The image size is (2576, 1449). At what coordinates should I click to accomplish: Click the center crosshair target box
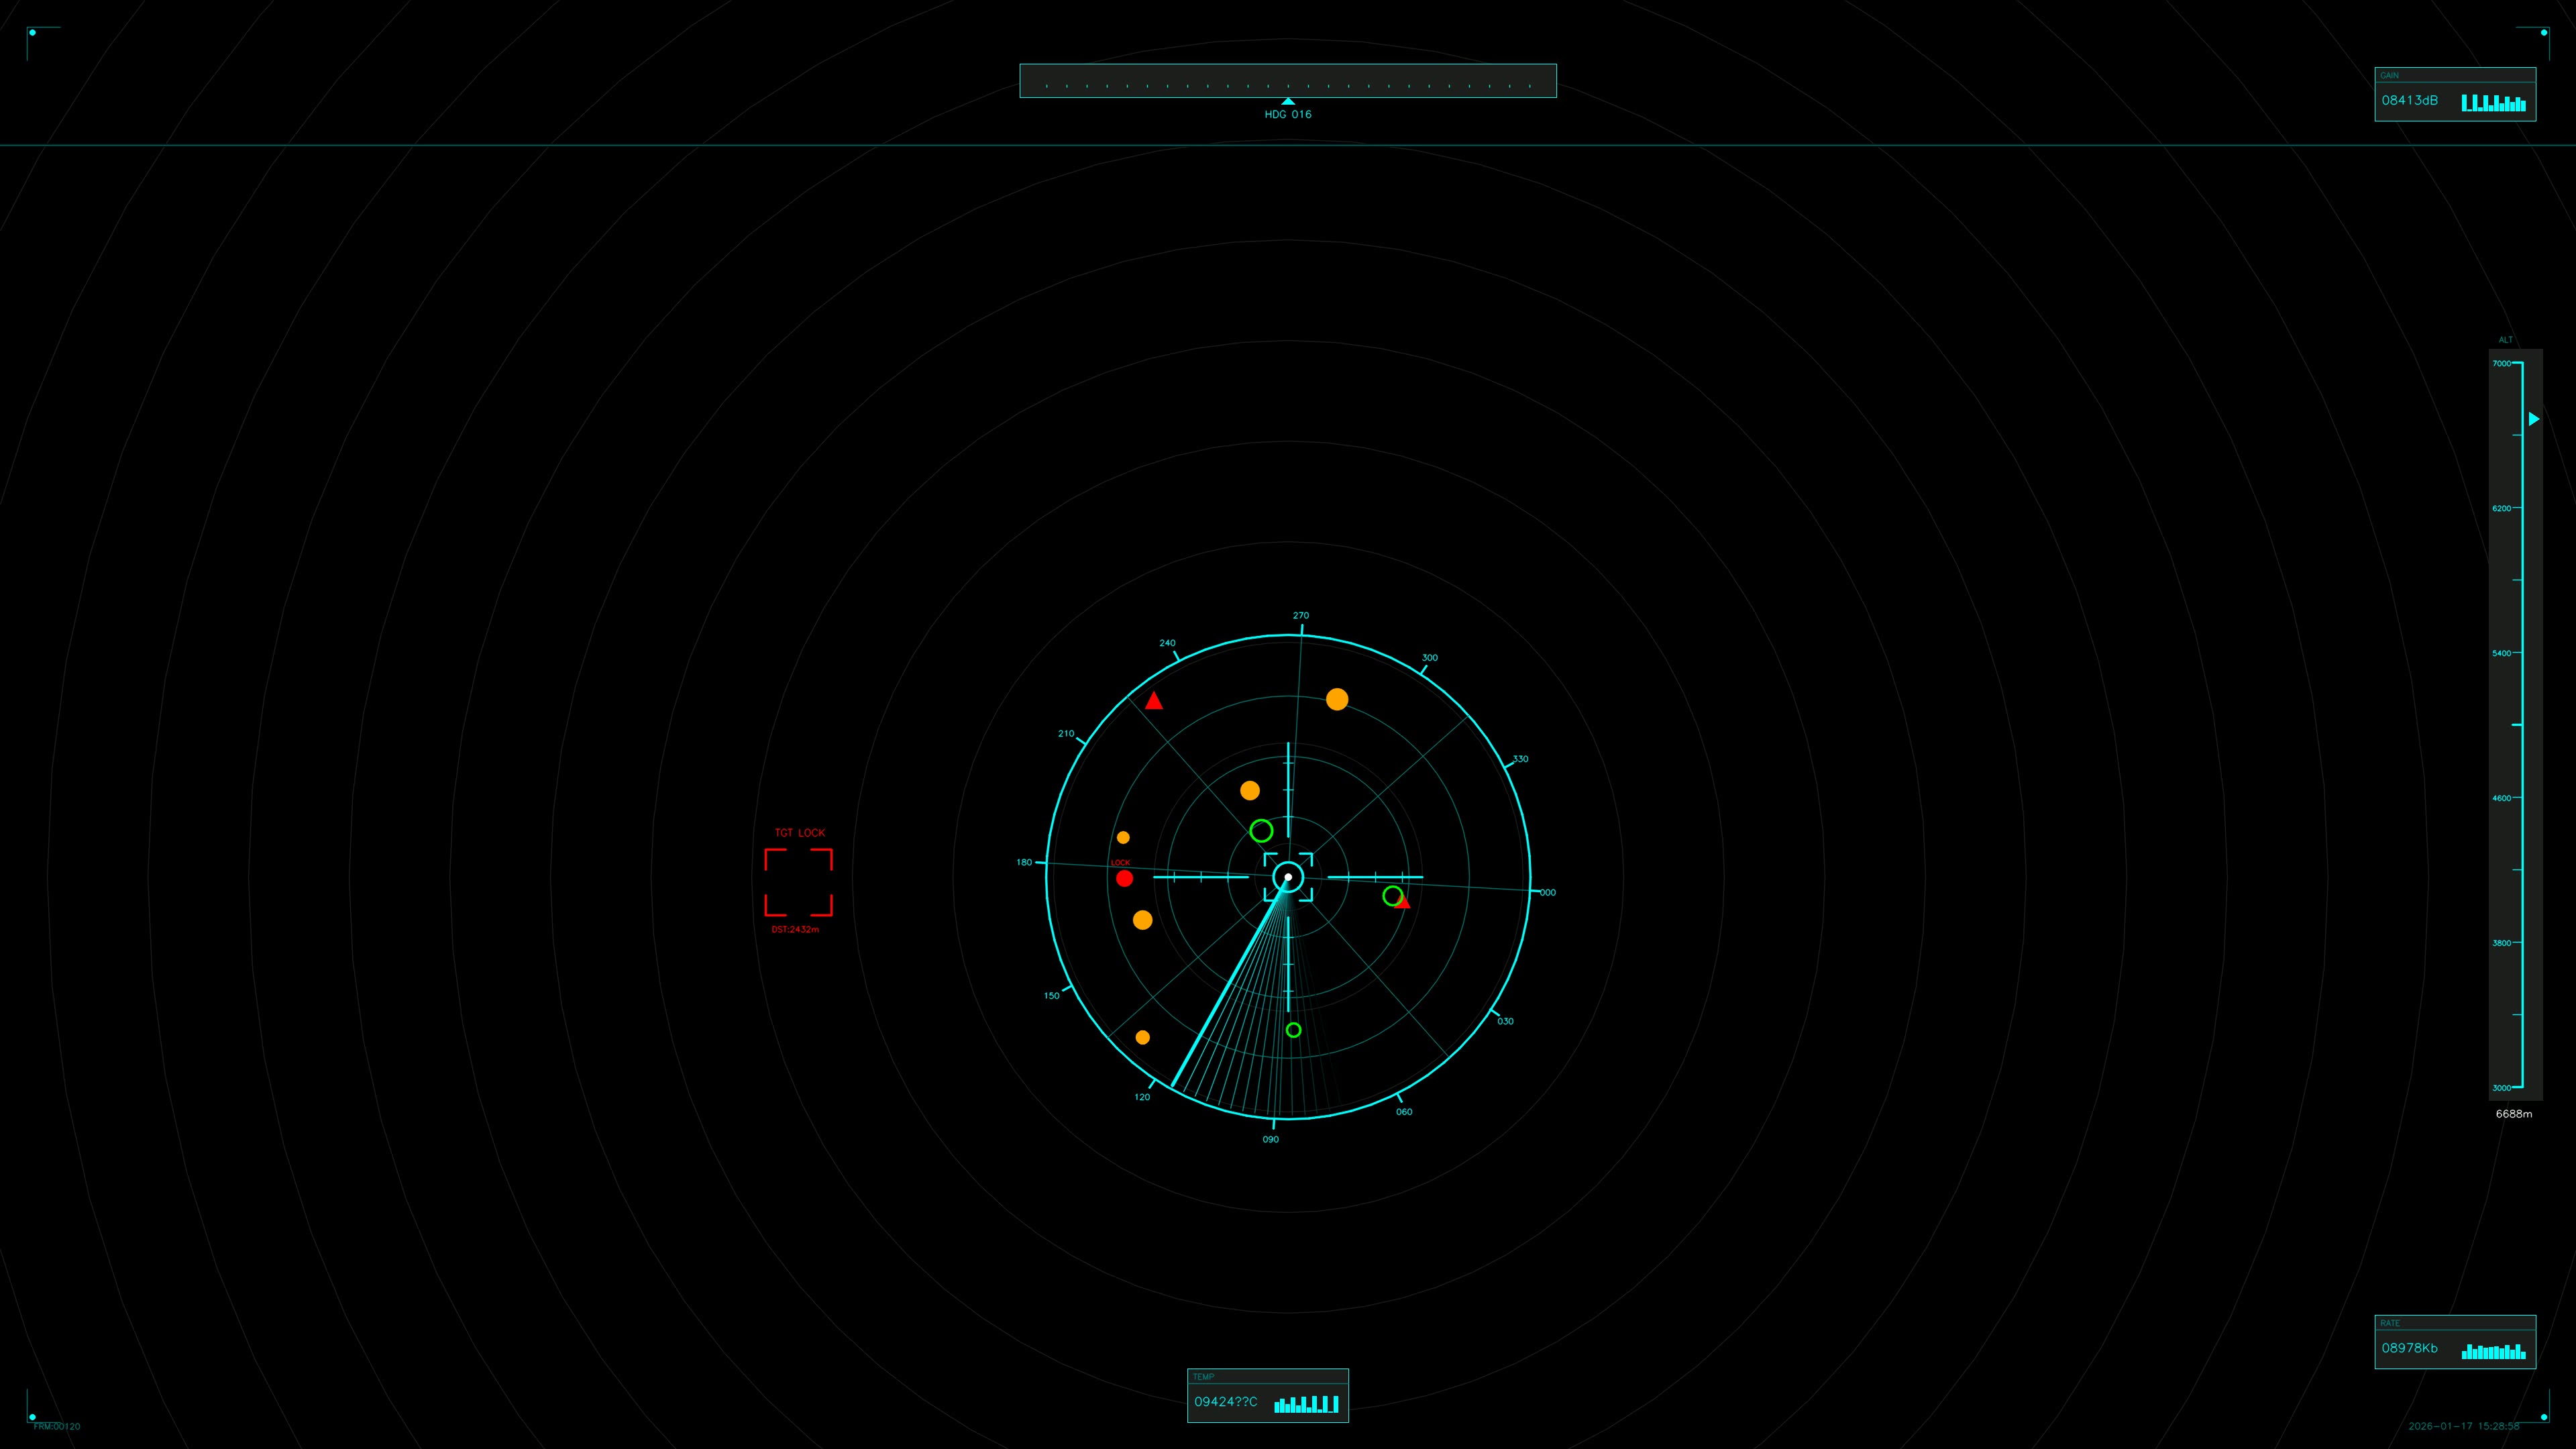[x=1288, y=877]
